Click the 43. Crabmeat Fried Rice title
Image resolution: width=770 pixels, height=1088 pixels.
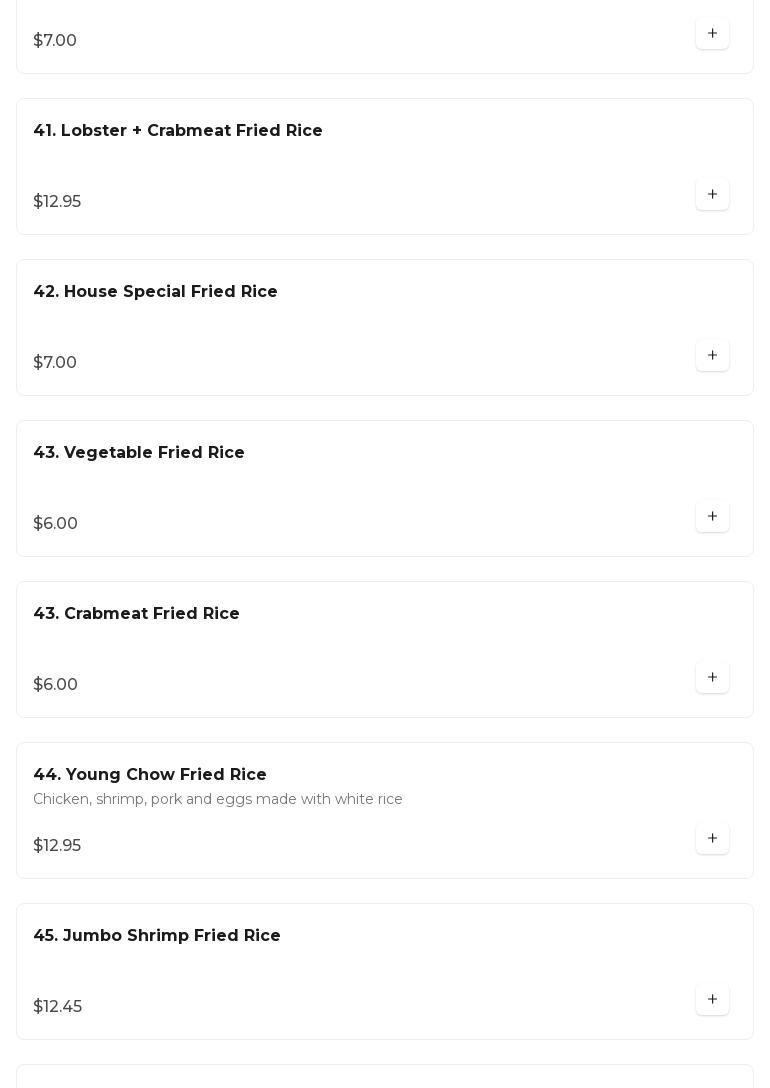(x=136, y=614)
